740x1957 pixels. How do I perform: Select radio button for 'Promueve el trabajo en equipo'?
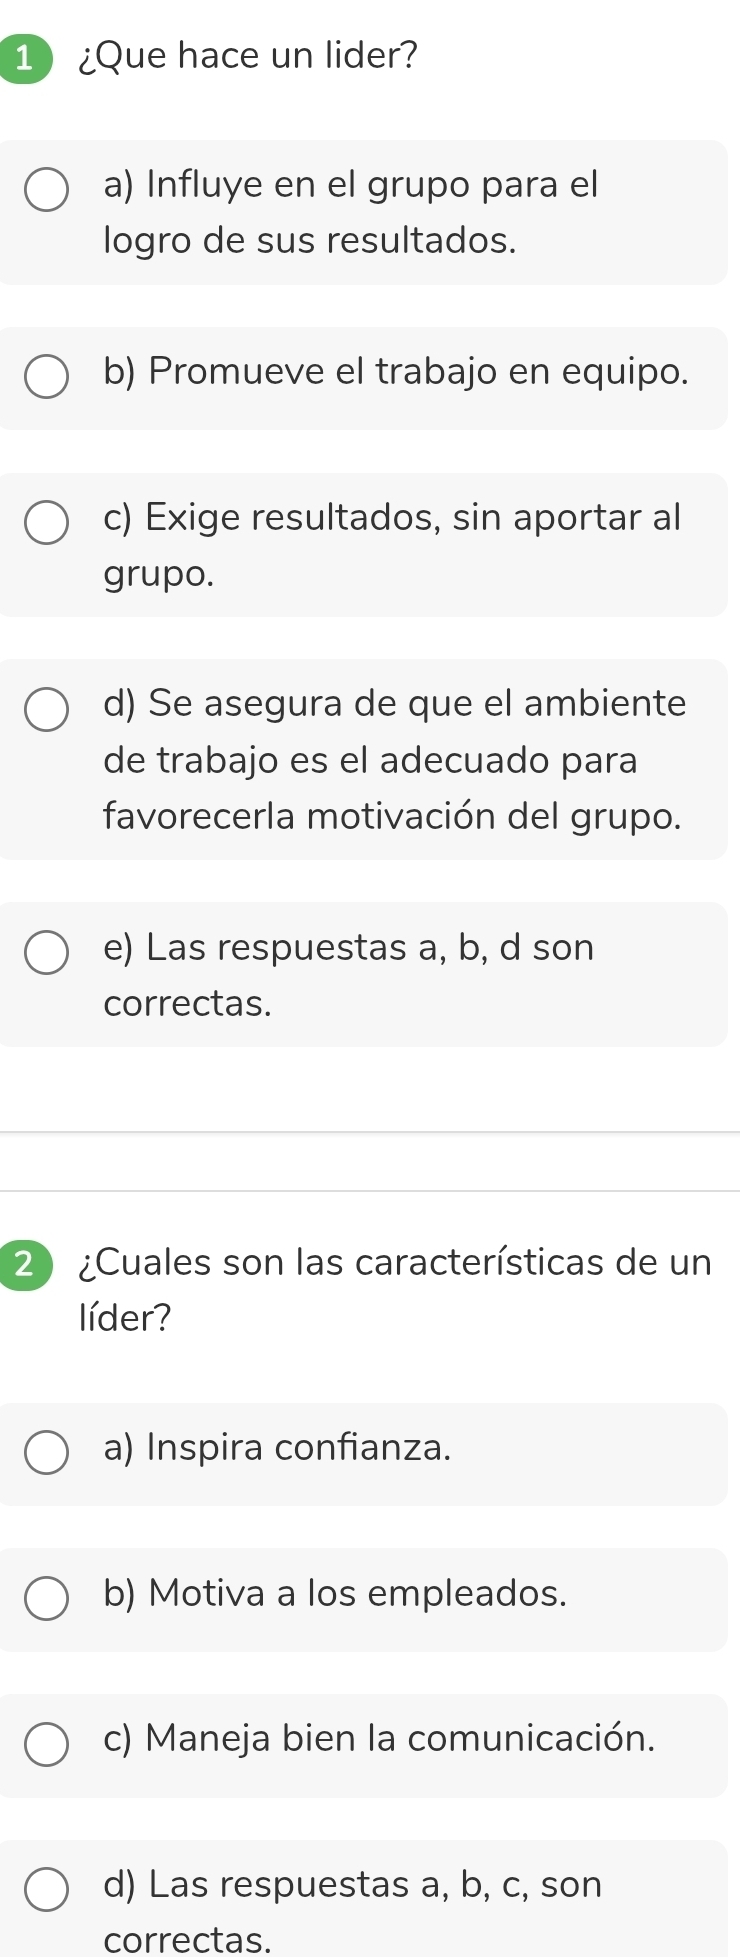pyautogui.click(x=46, y=377)
